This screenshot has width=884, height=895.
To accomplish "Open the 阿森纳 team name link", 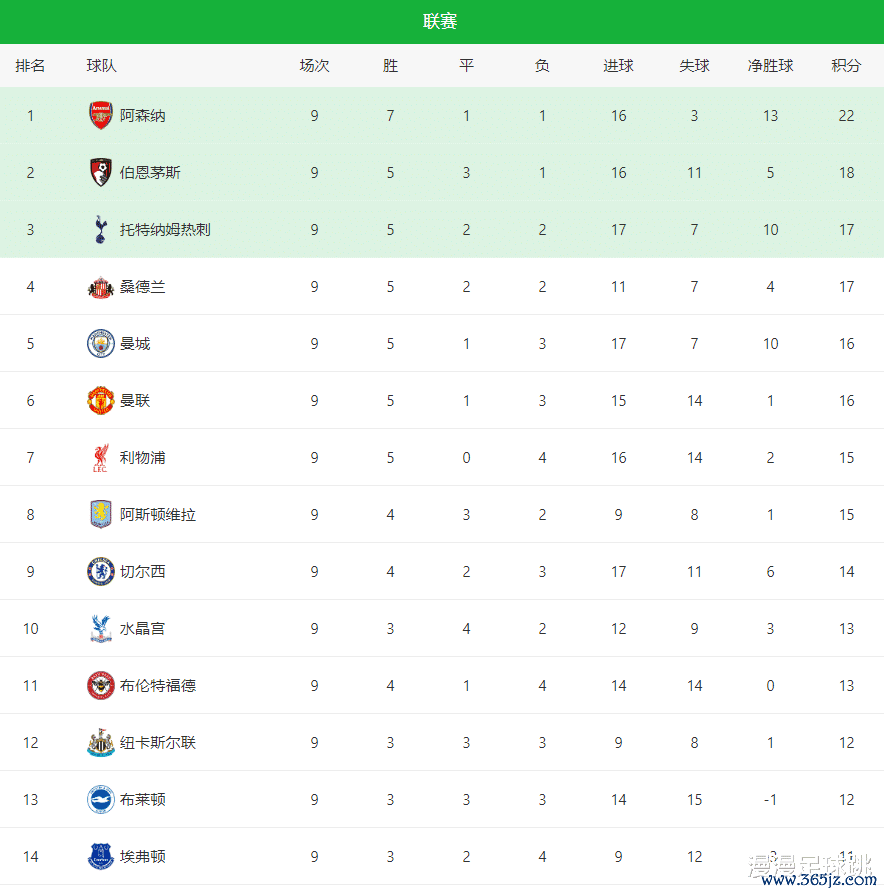I will pos(143,116).
